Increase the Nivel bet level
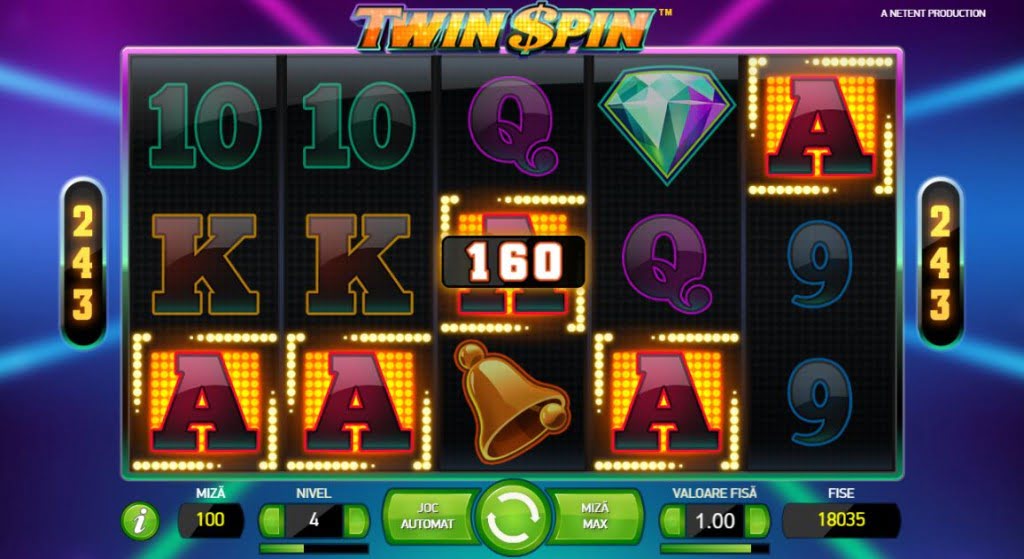 (x=356, y=520)
